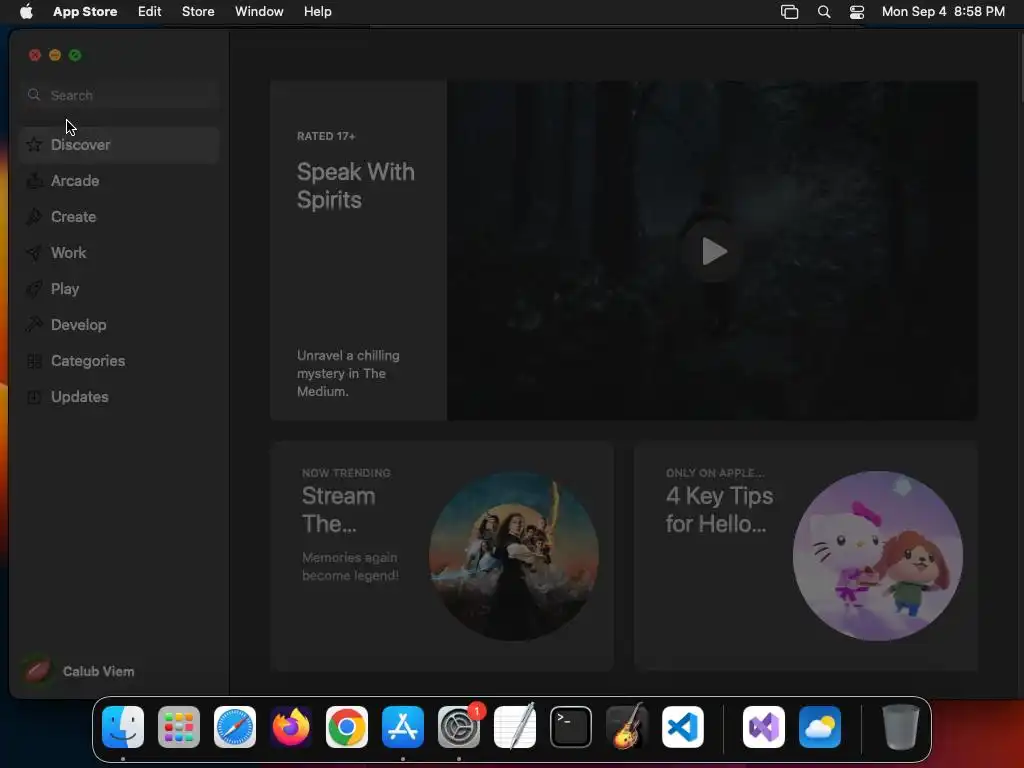Open System Settings from the Dock
This screenshot has height=768, width=1024.
[x=458, y=727]
